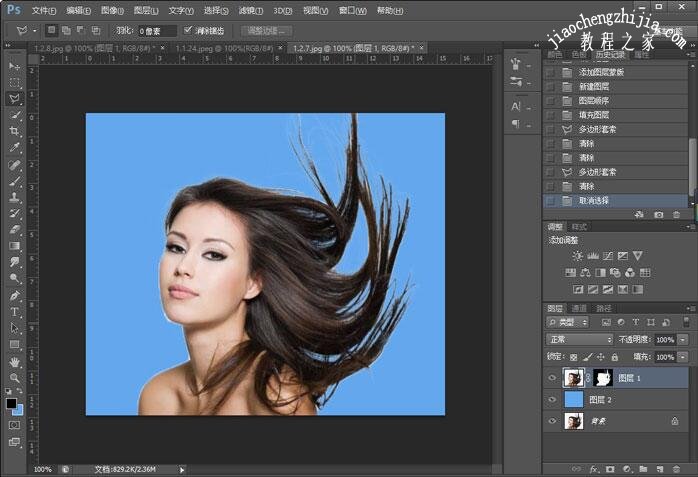This screenshot has width=698, height=477.
Task: Select the Brush tool
Action: point(14,181)
